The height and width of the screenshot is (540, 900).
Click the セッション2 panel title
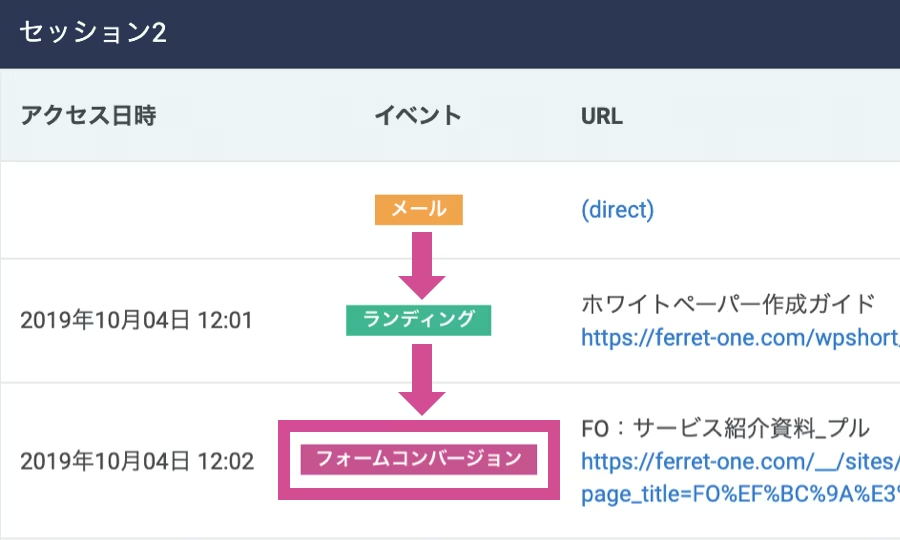(x=92, y=33)
